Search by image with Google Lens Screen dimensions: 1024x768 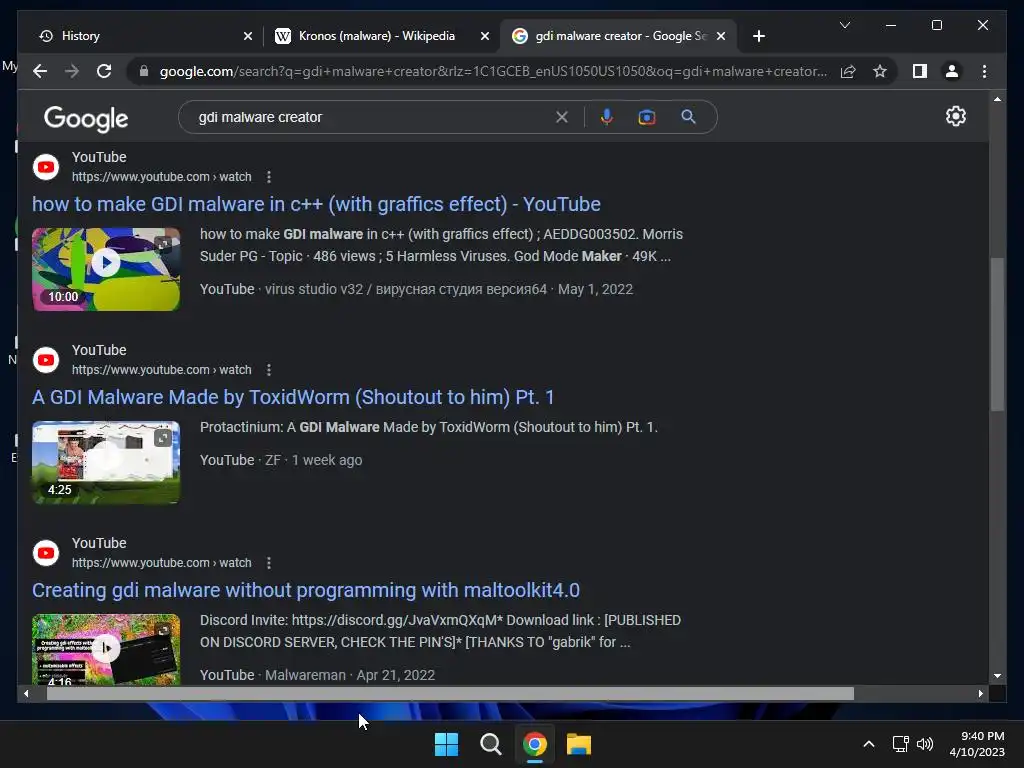click(647, 117)
